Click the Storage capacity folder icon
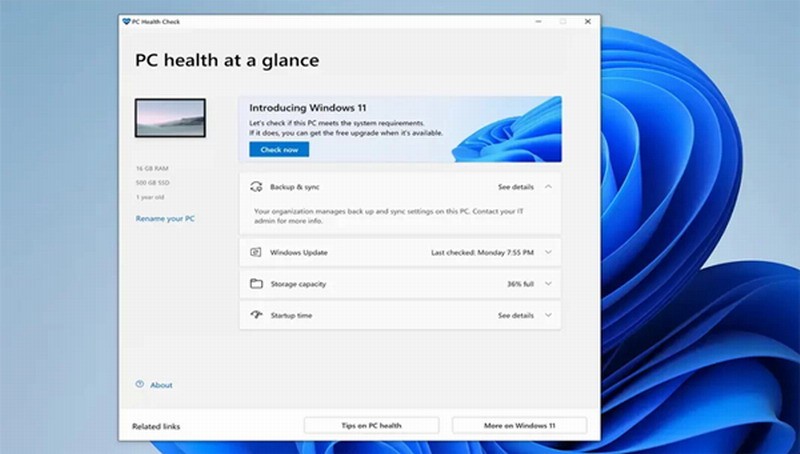Image resolution: width=800 pixels, height=454 pixels. coord(256,284)
